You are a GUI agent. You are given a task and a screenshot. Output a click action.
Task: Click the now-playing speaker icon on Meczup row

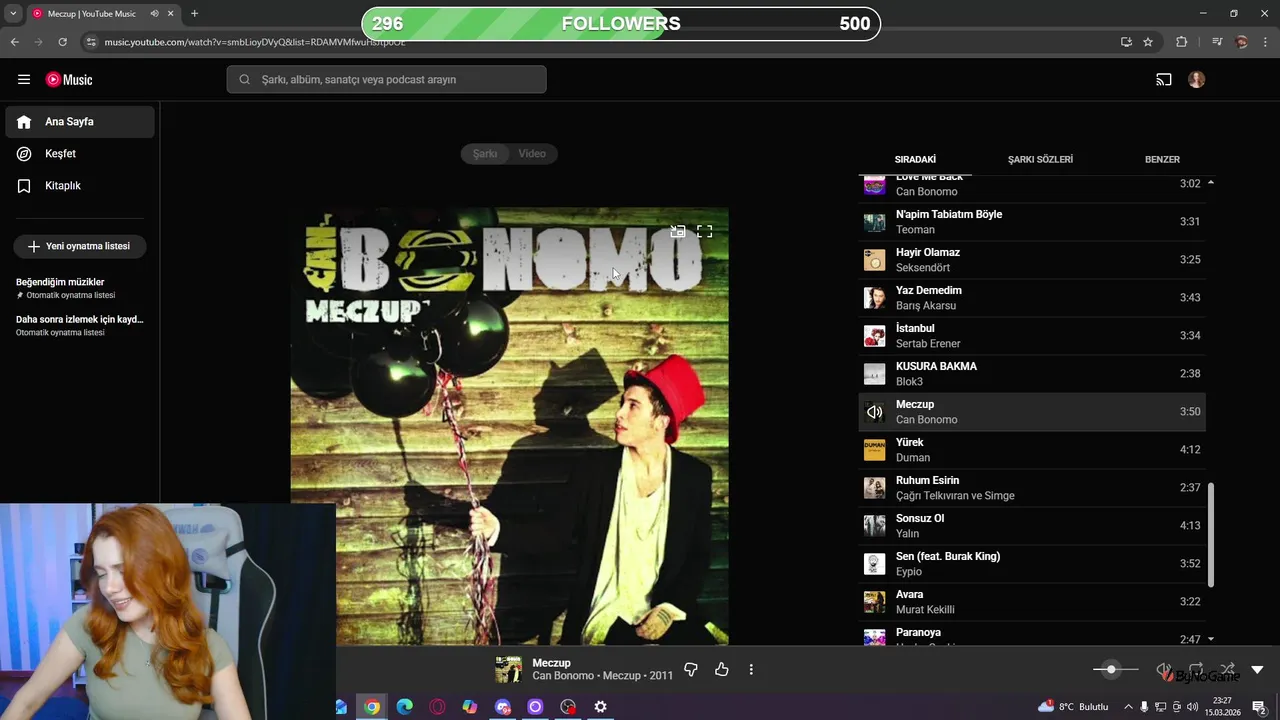[875, 412]
